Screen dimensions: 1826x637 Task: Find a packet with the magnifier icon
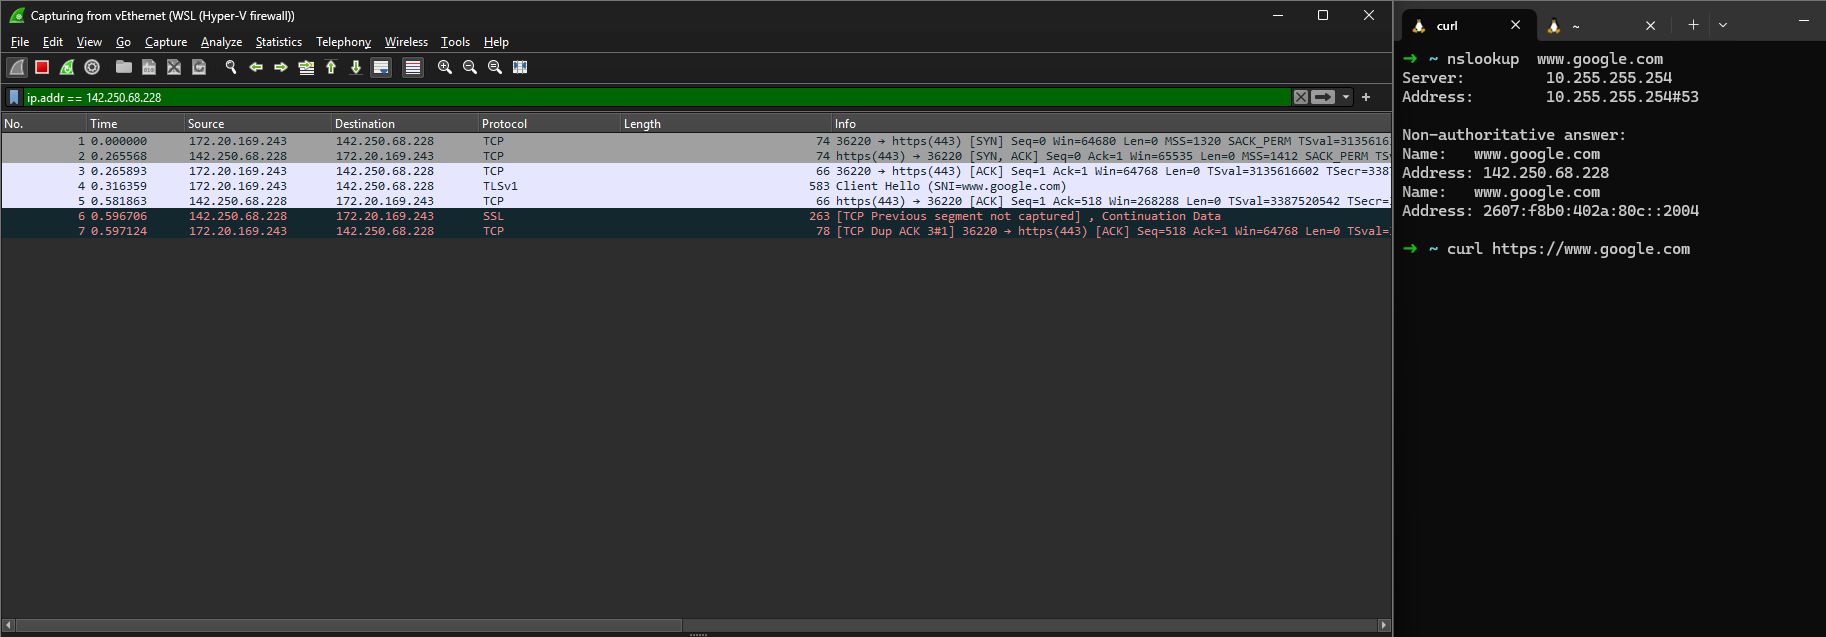point(231,67)
